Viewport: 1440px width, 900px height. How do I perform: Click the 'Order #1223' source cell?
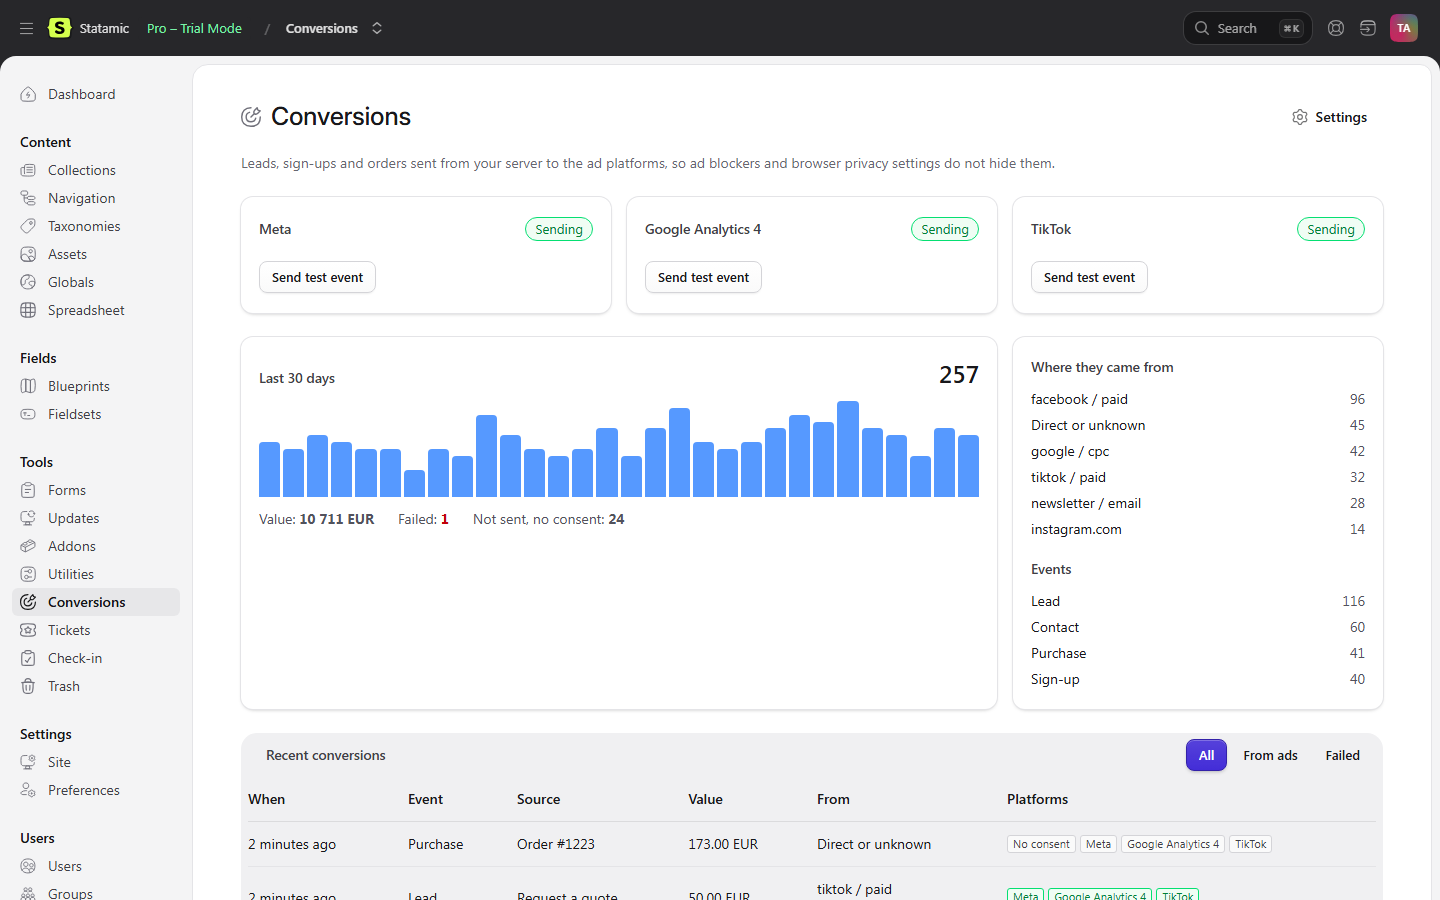tap(556, 844)
